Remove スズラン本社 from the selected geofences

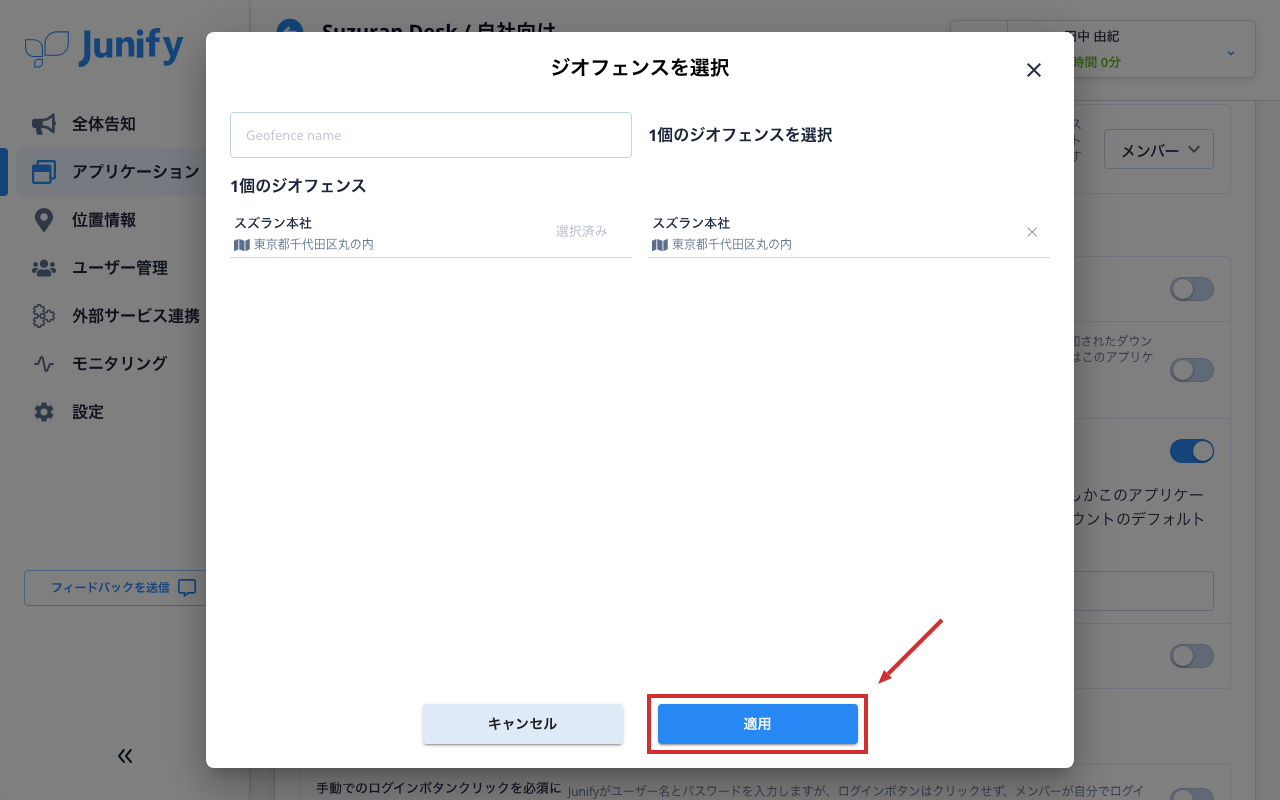[x=1032, y=232]
